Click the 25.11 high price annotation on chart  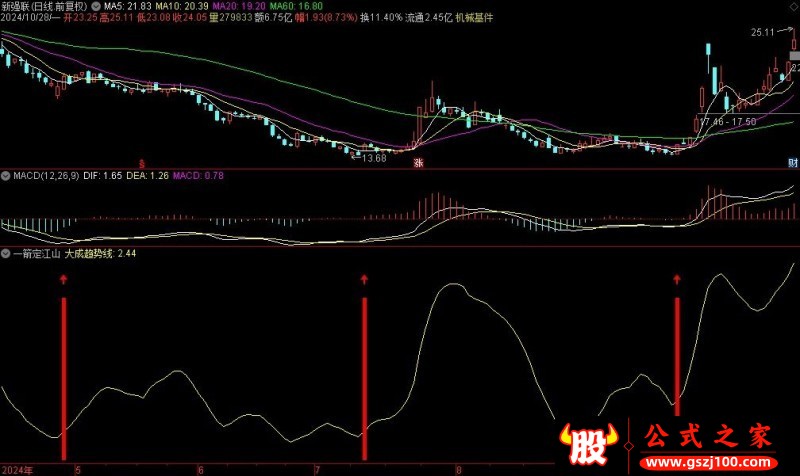pyautogui.click(x=763, y=33)
